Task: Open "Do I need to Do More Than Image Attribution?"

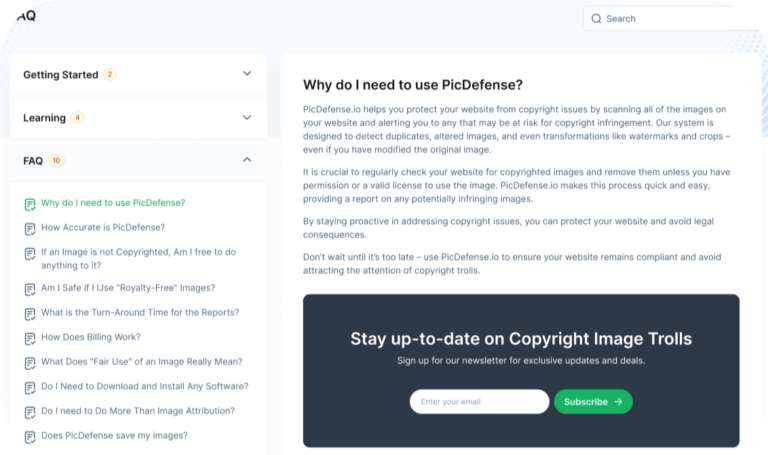Action: [x=138, y=411]
